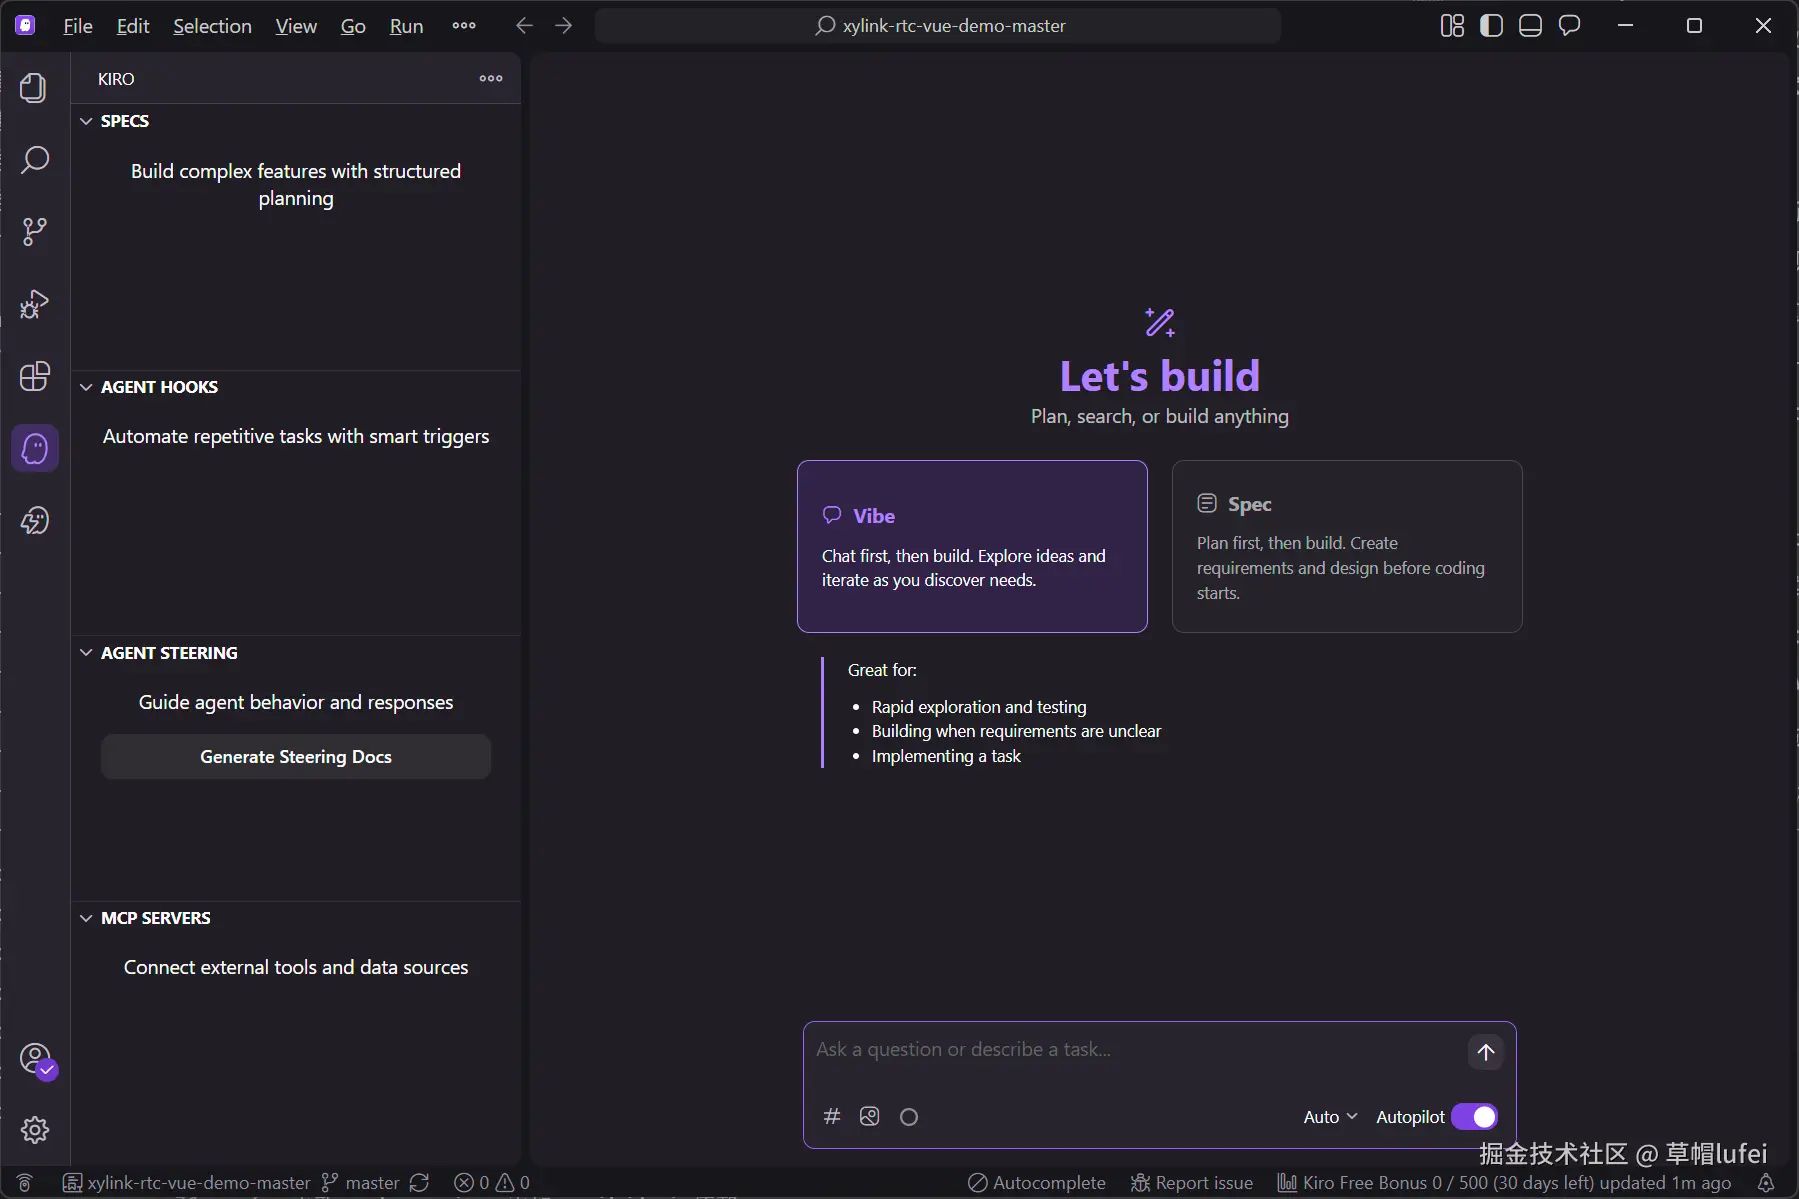This screenshot has width=1799, height=1199.
Task: Toggle the bottom panel visibility
Action: (x=1530, y=25)
